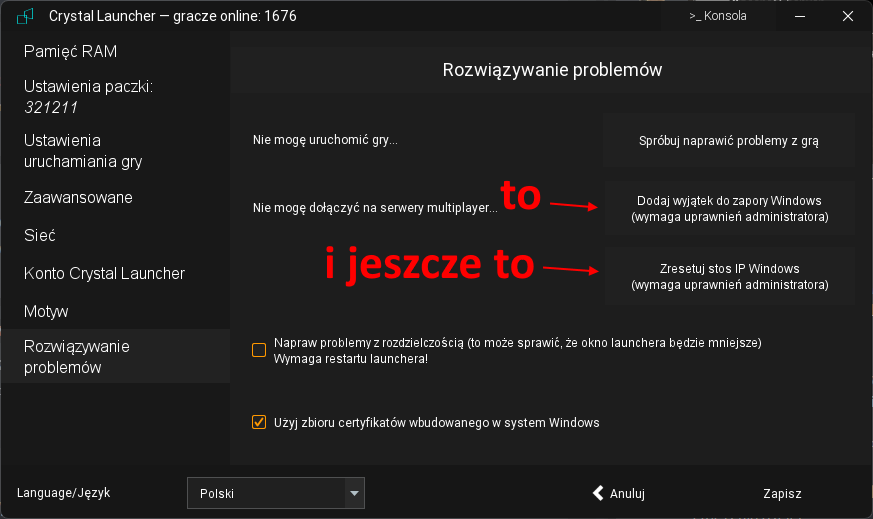The height and width of the screenshot is (519, 873).
Task: Open Konto Crystal Launcher settings
Action: coord(104,274)
